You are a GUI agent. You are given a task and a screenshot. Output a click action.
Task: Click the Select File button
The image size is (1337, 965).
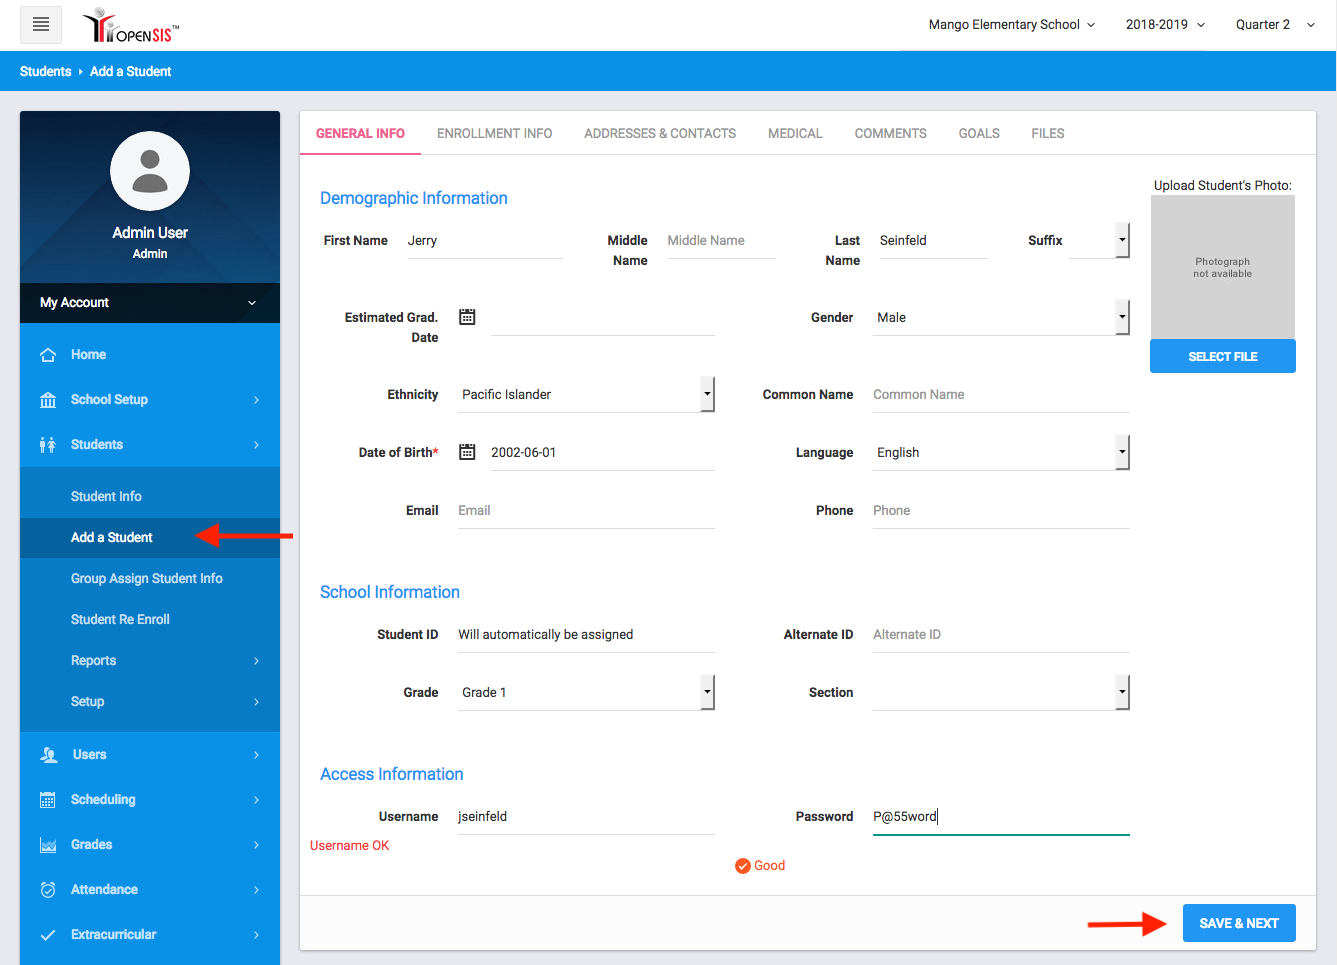click(x=1222, y=357)
